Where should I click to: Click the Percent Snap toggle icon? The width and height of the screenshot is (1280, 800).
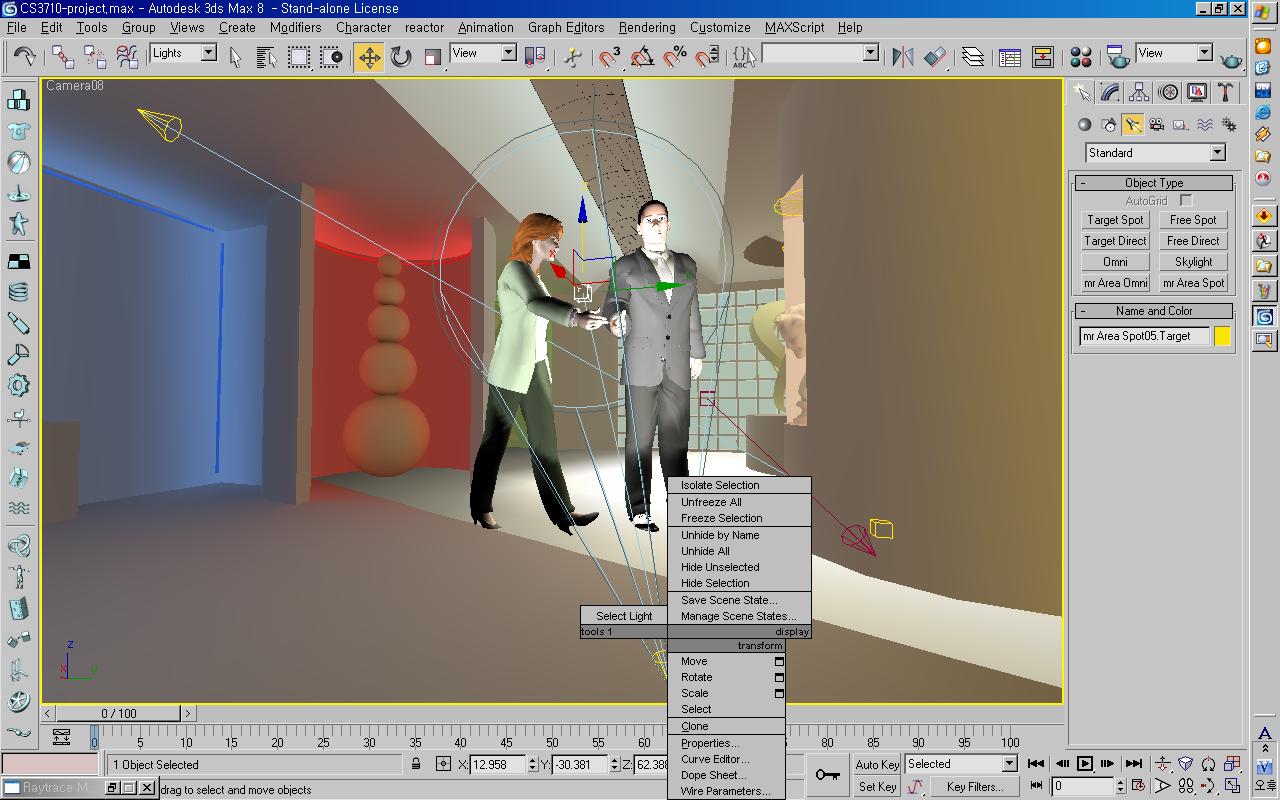tap(675, 56)
